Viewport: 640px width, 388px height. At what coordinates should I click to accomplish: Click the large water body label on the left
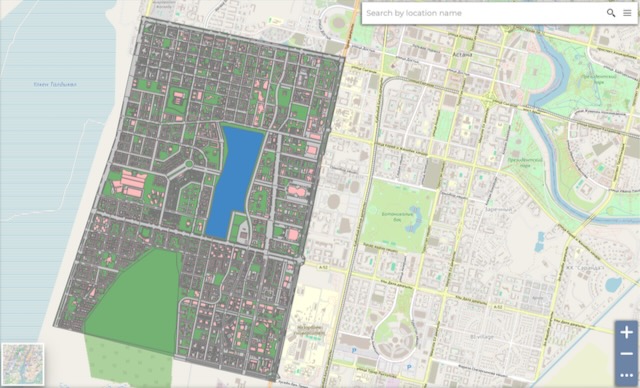(x=55, y=84)
